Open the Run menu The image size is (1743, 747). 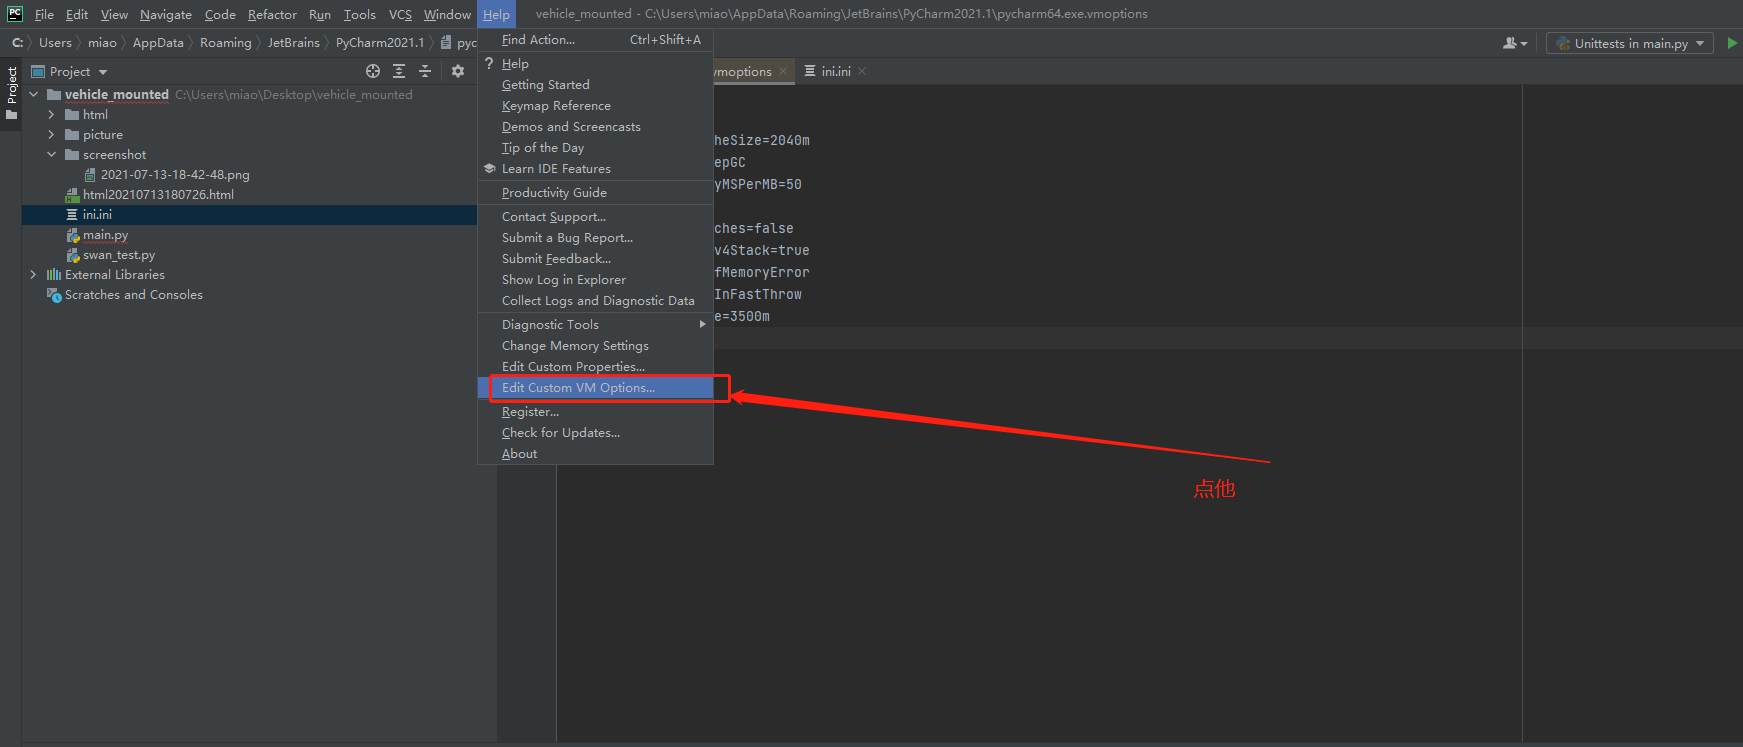pos(320,15)
